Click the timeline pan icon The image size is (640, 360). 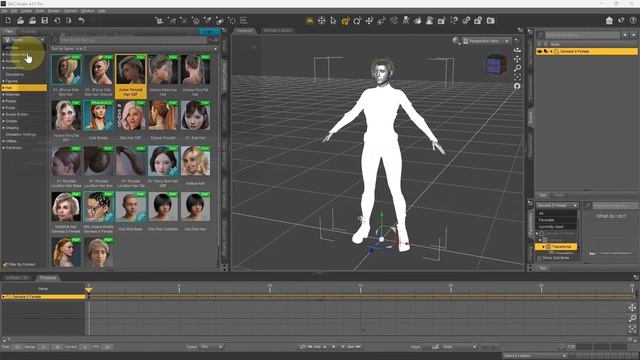click(632, 308)
